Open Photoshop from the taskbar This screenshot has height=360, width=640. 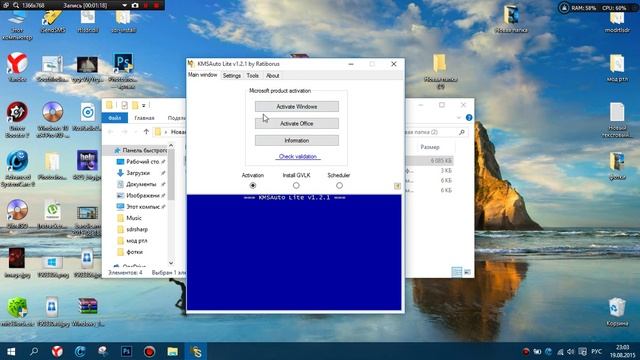point(126,351)
